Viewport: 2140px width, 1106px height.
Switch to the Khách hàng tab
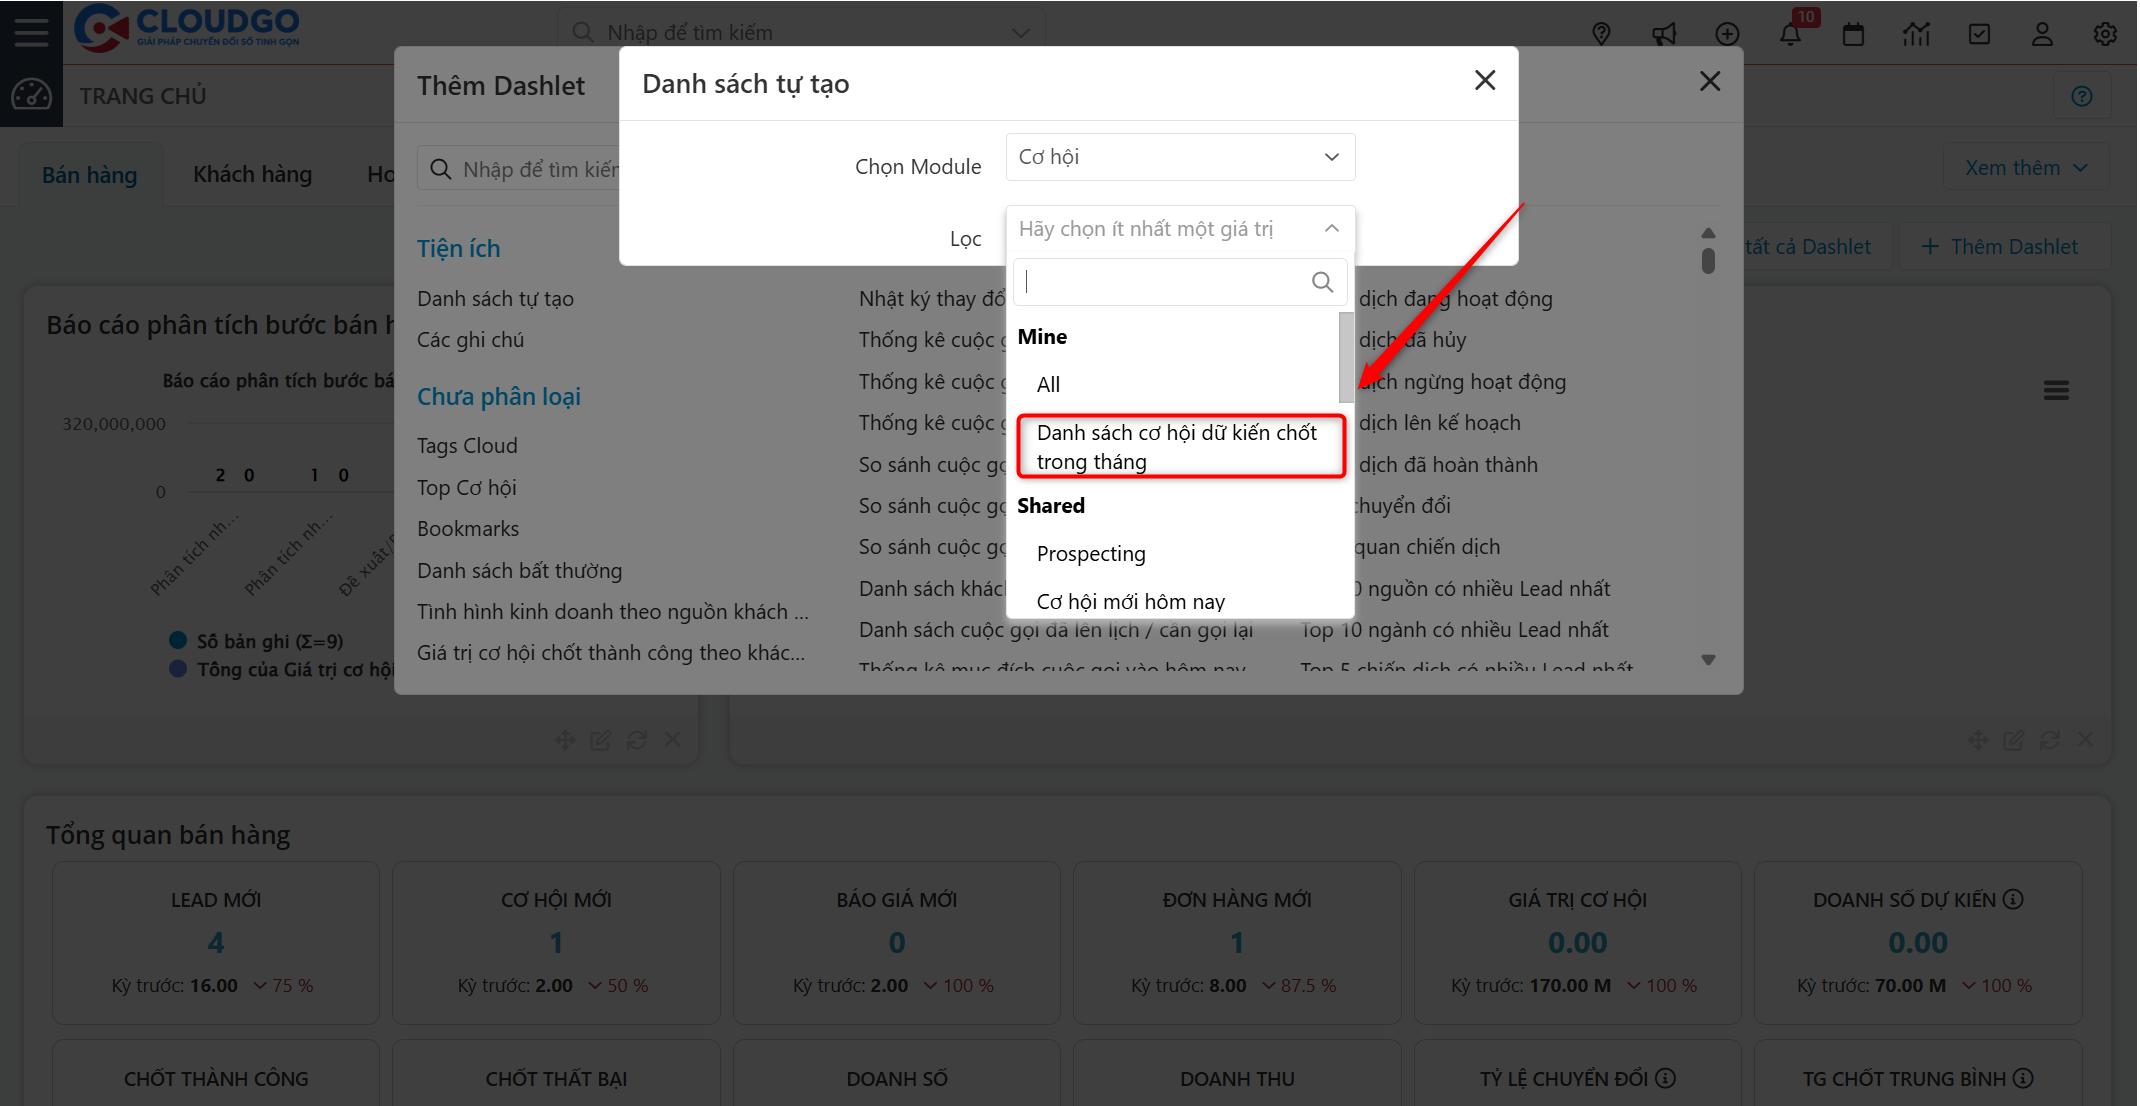251,173
